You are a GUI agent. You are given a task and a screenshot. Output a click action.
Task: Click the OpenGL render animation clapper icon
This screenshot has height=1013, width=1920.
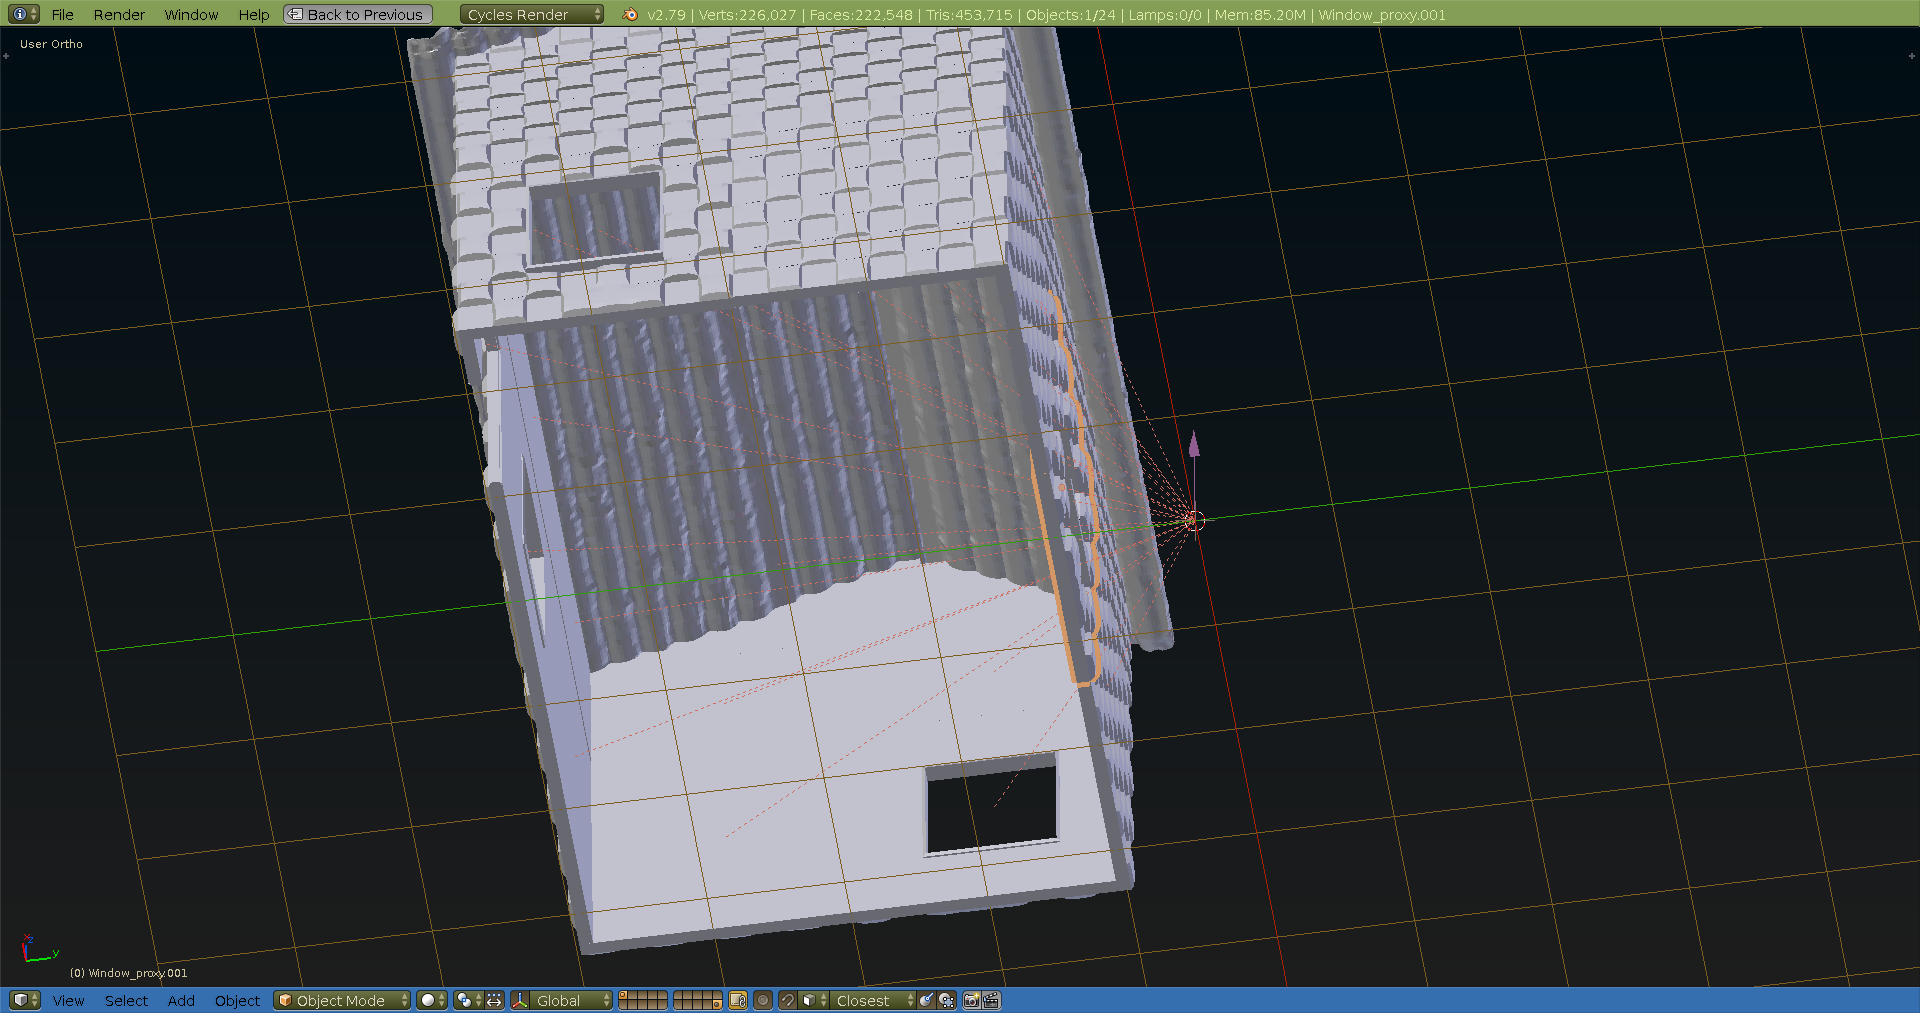[991, 1000]
